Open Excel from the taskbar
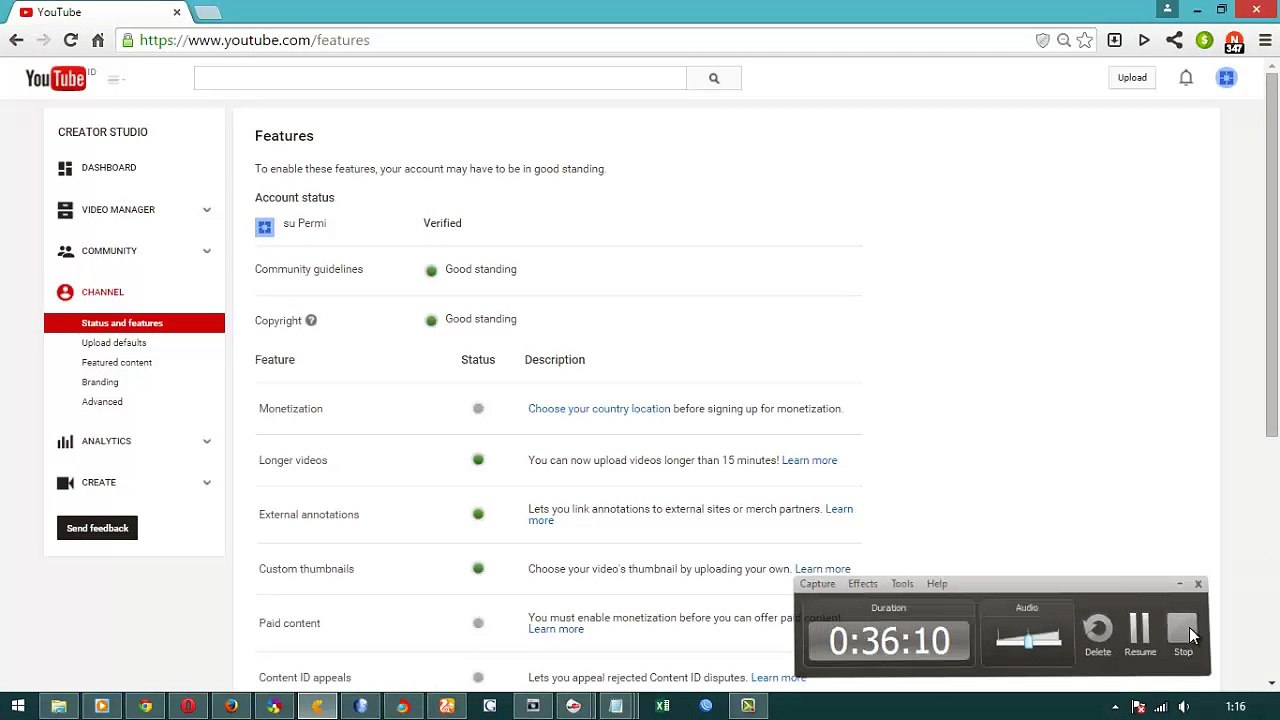 pyautogui.click(x=662, y=706)
